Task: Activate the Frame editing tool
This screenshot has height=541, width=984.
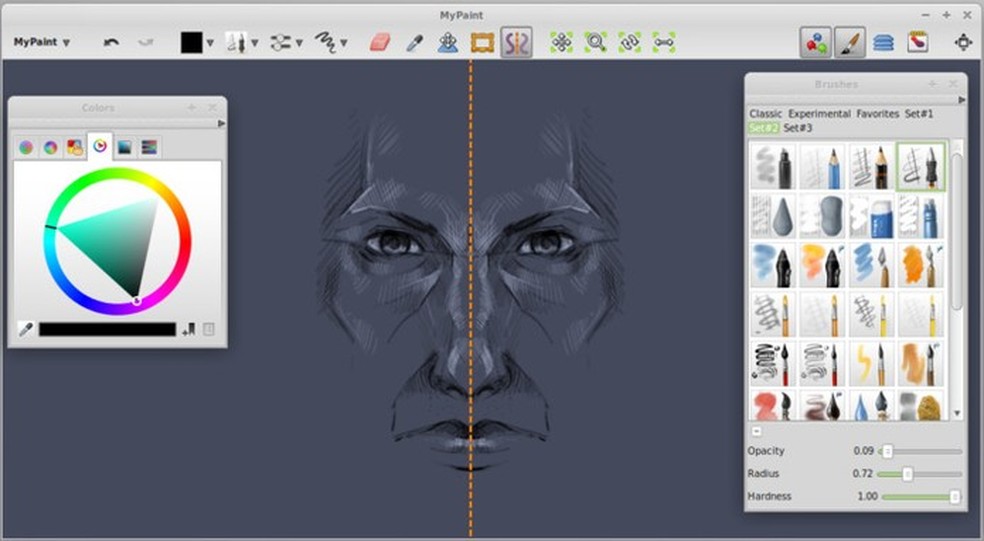Action: [483, 42]
